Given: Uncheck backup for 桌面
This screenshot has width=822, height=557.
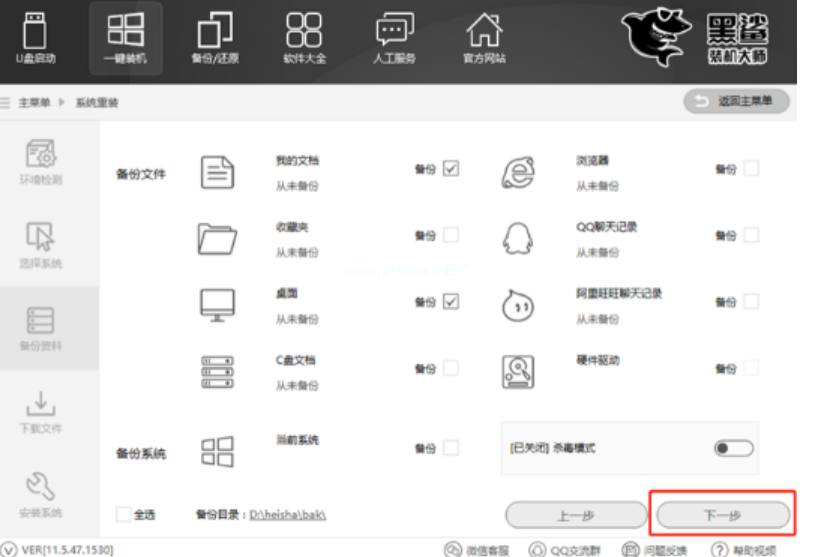Looking at the screenshot, I should pos(451,302).
